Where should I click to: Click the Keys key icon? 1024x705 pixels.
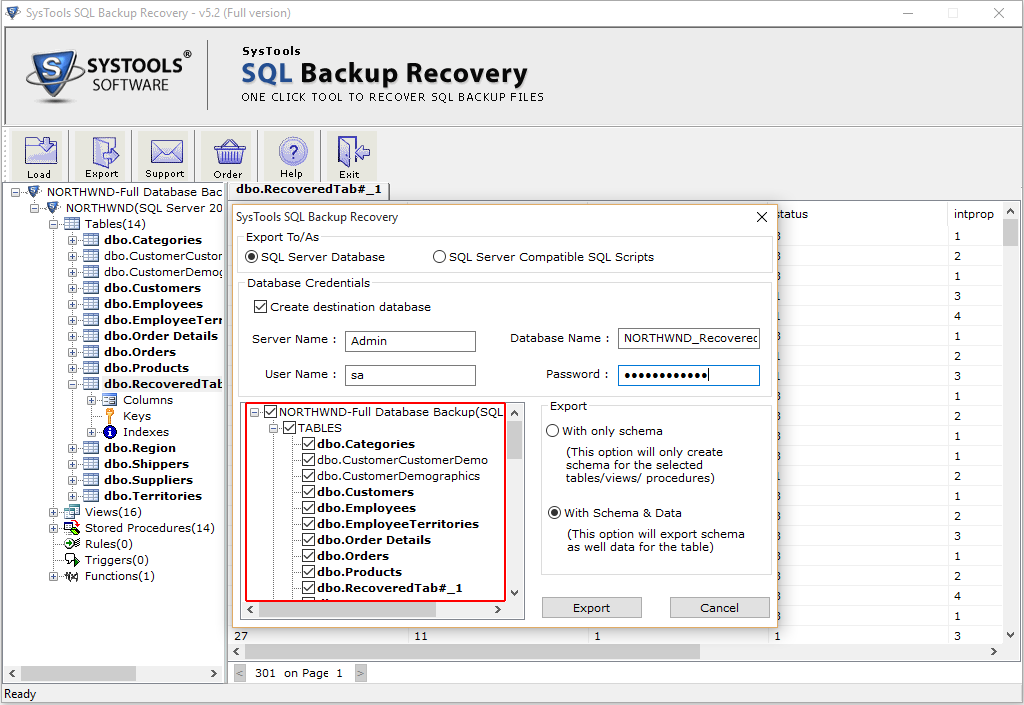110,416
